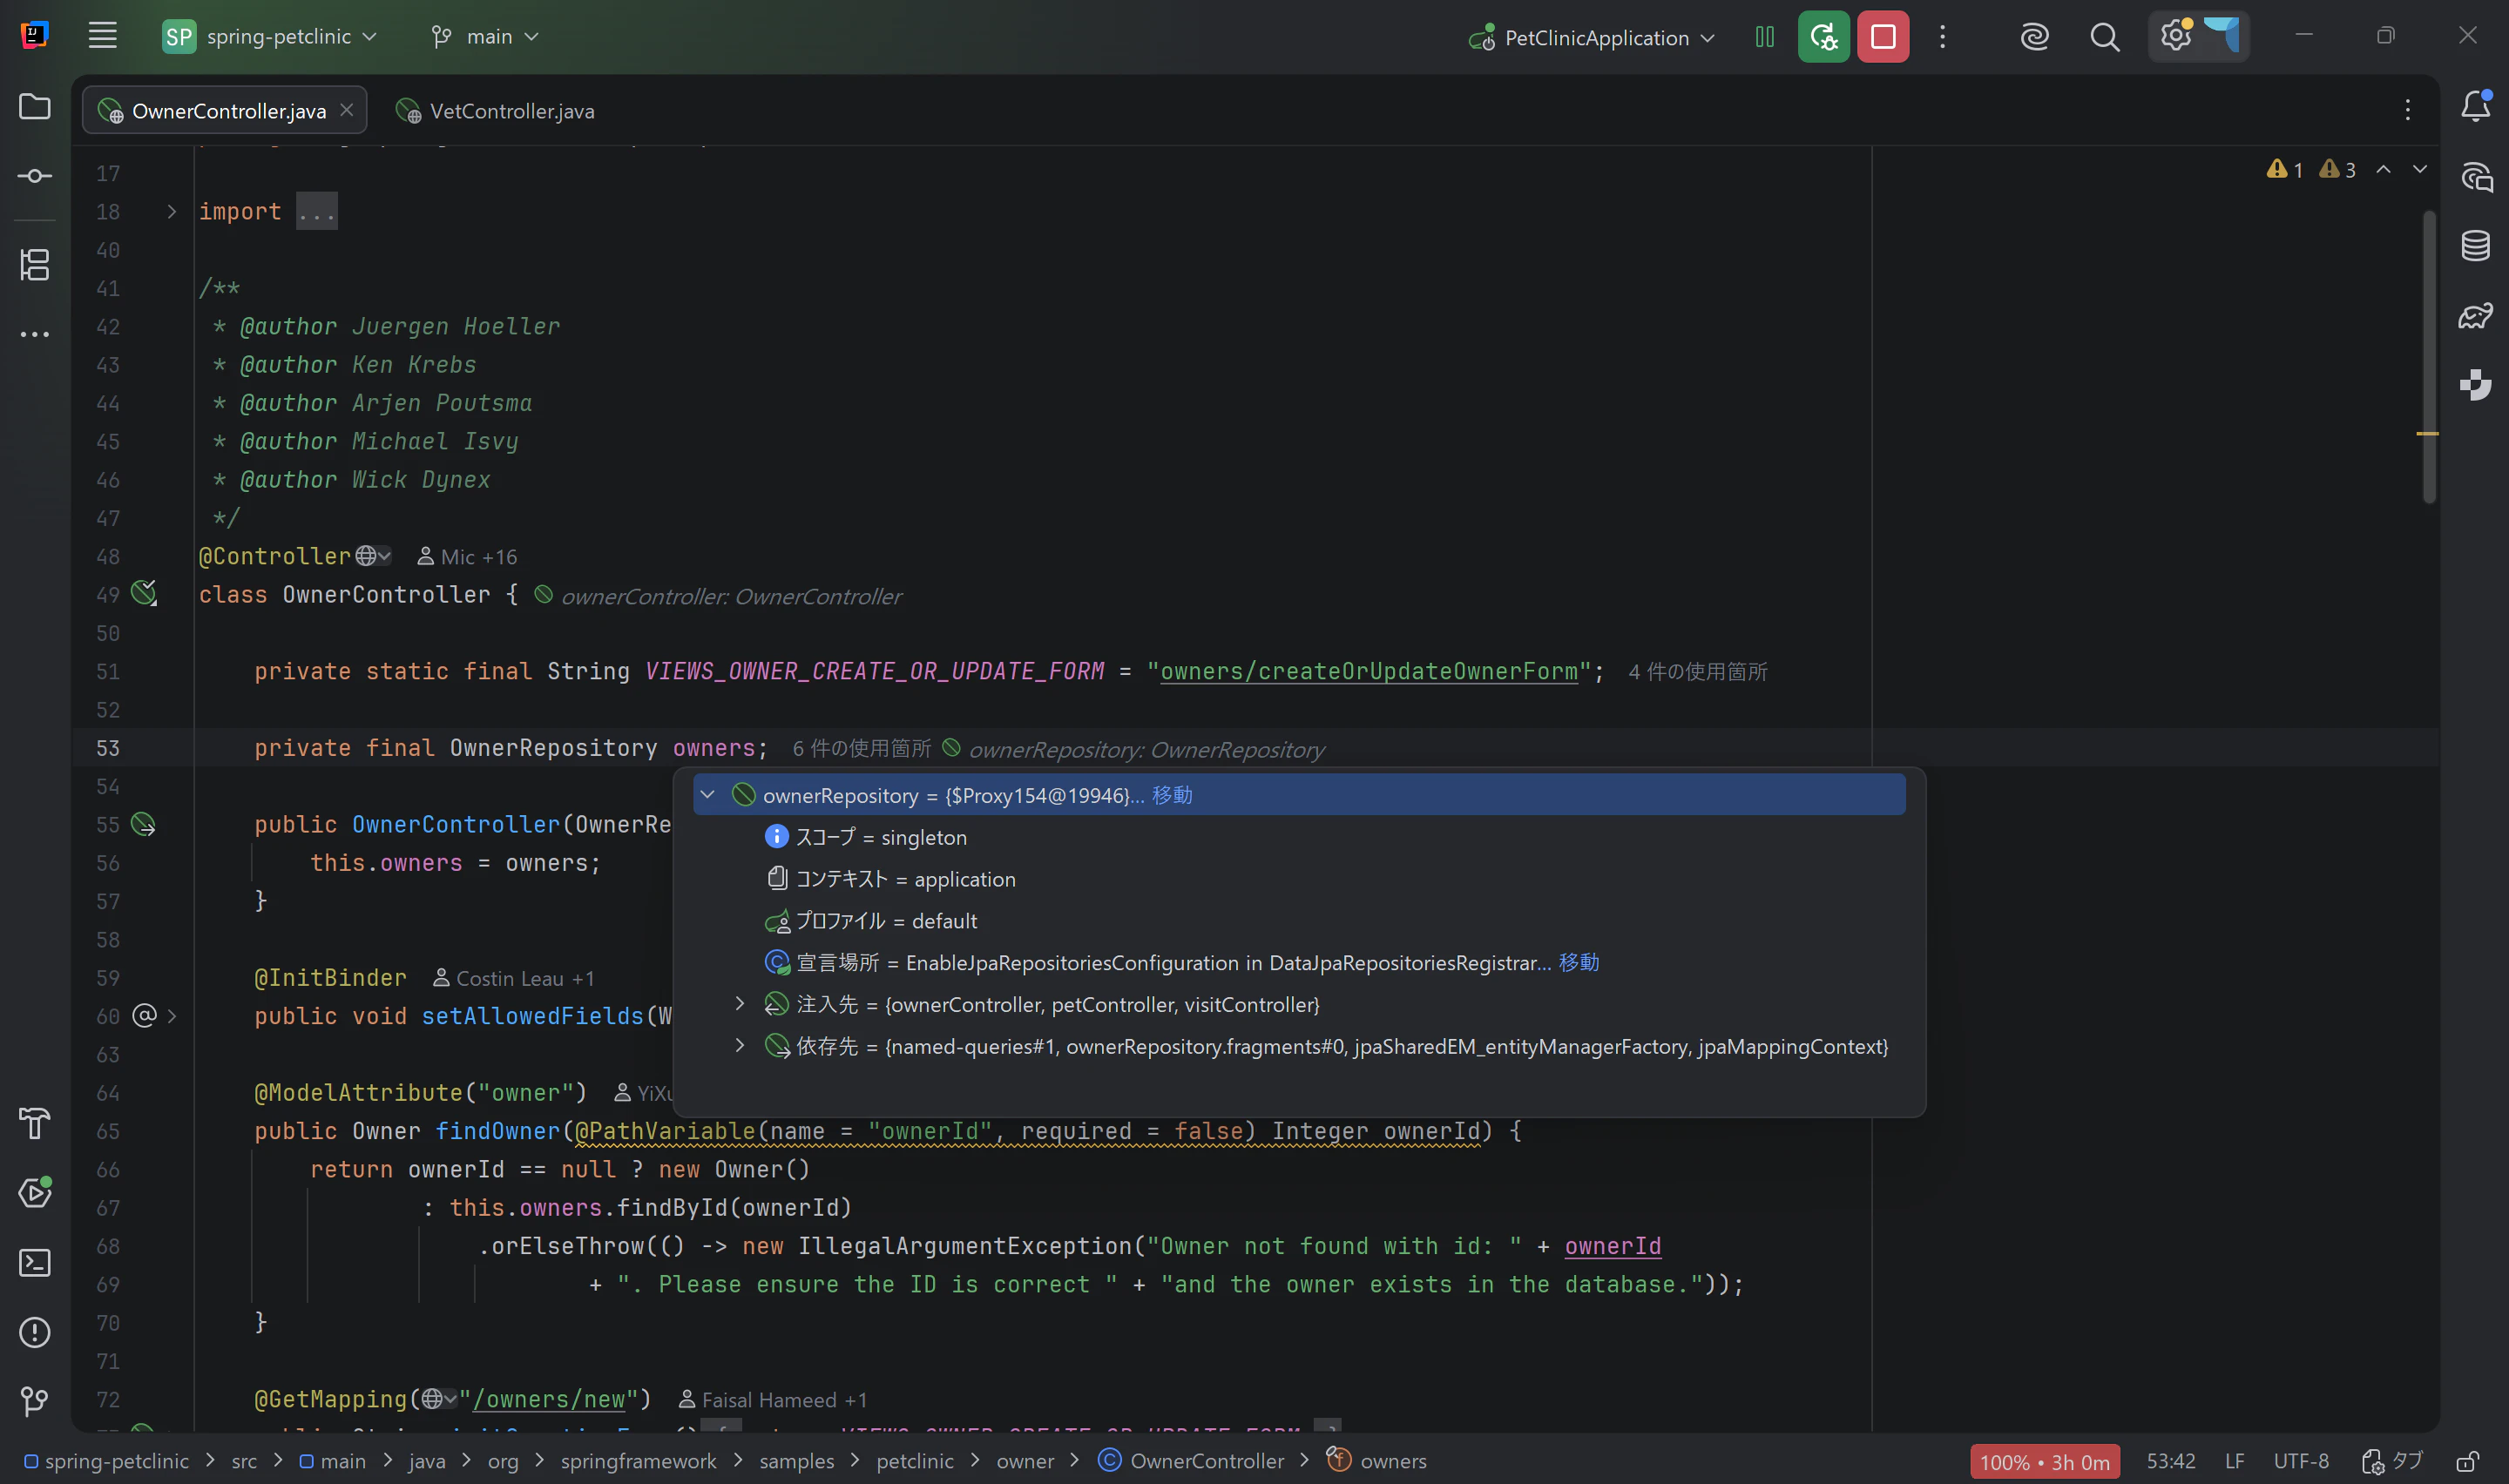The height and width of the screenshot is (1484, 2509).
Task: Go to next highlighted error arrow
Action: [2420, 169]
